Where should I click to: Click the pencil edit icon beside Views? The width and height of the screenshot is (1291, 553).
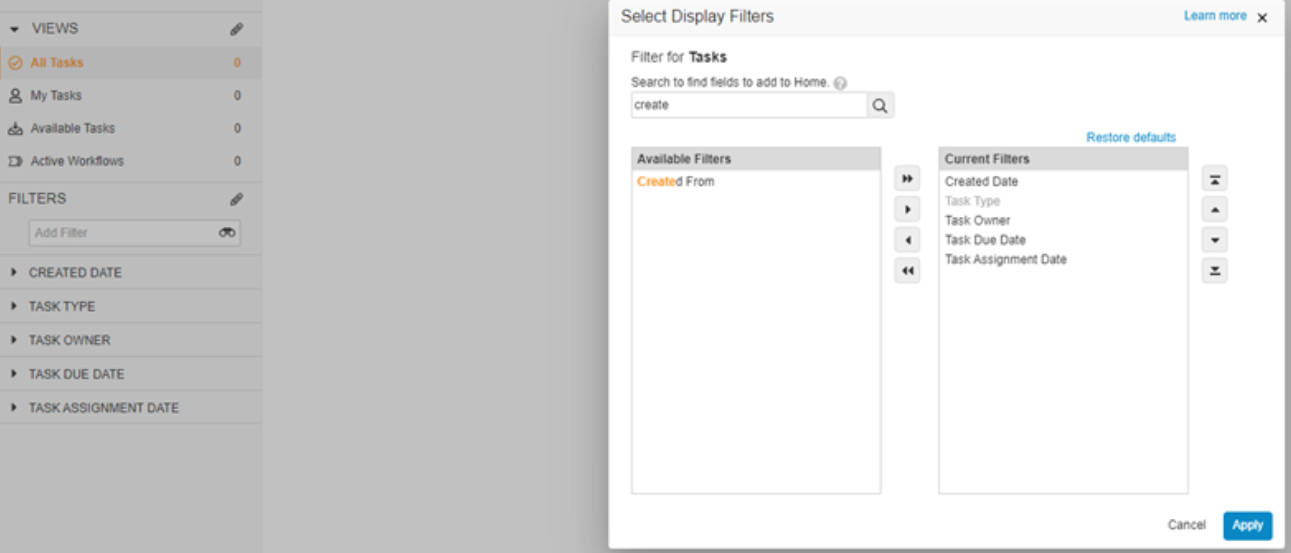pyautogui.click(x=236, y=29)
